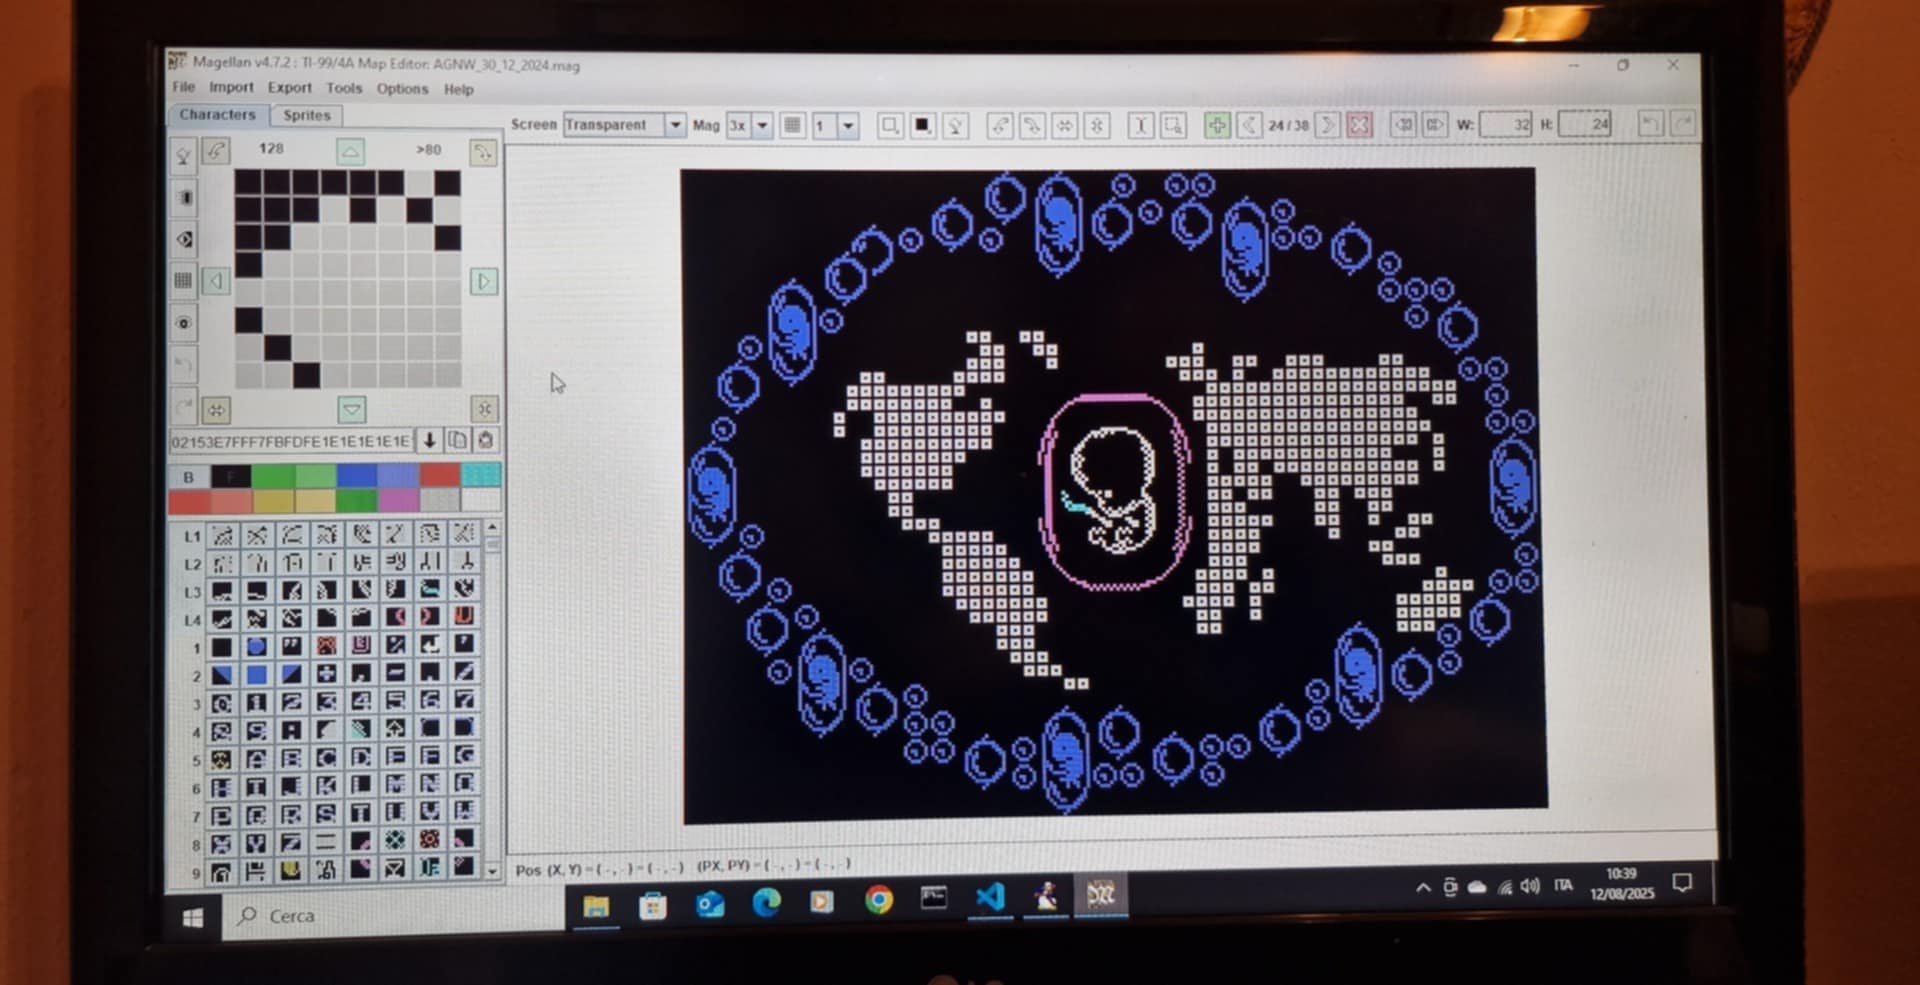Flip character vertically below pixel grid
This screenshot has height=985, width=1920.
(484, 408)
